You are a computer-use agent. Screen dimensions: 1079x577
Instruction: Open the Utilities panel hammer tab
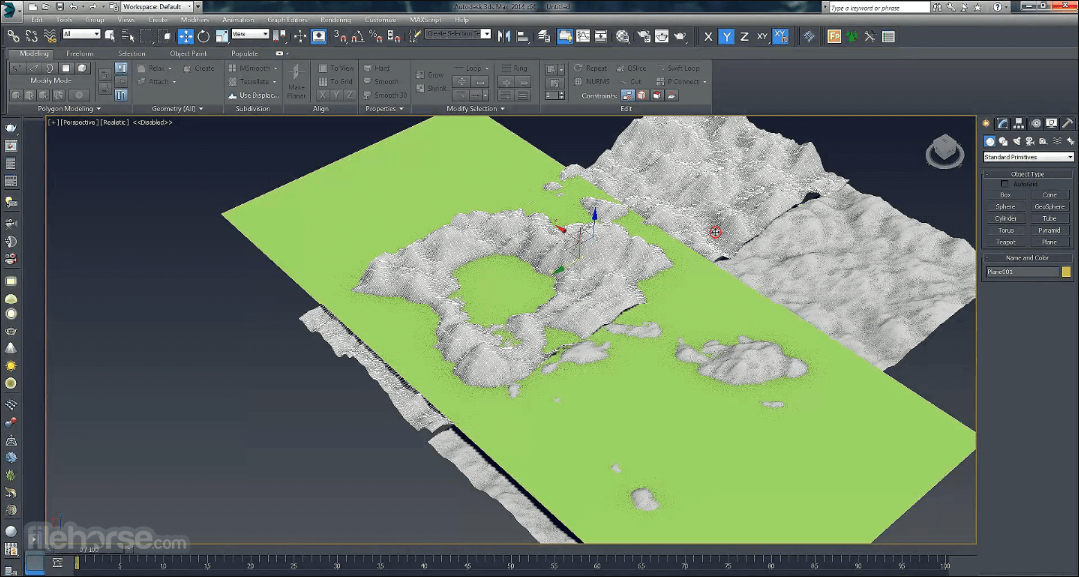coord(1067,123)
